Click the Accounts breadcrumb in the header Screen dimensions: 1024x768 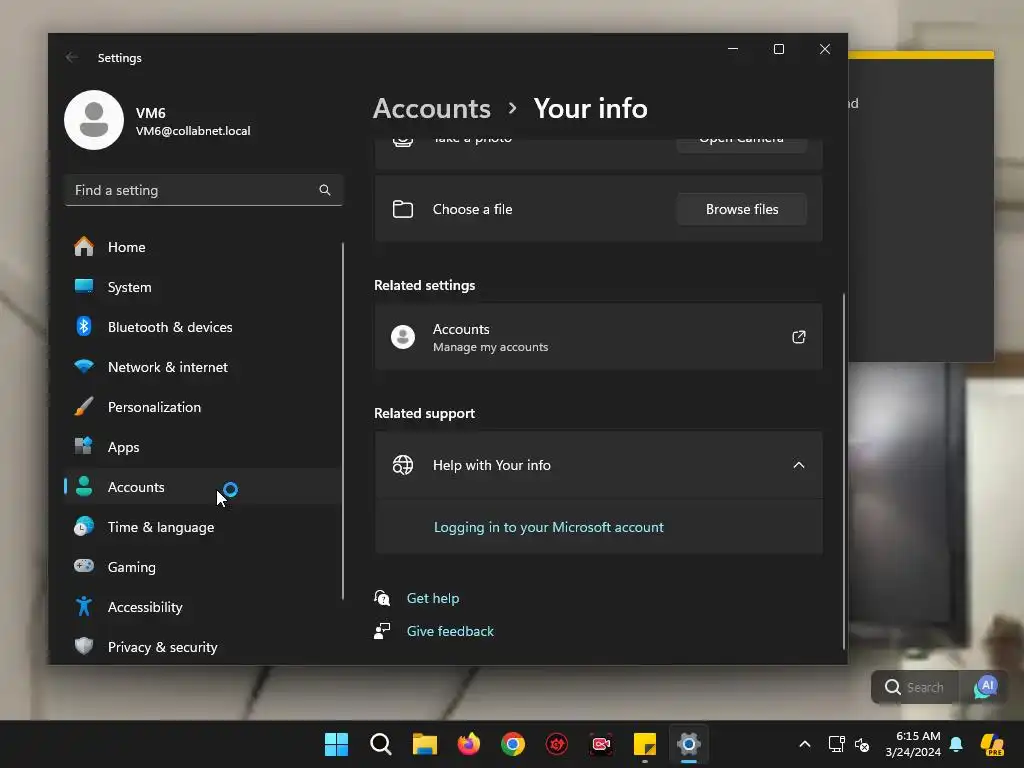pos(432,108)
